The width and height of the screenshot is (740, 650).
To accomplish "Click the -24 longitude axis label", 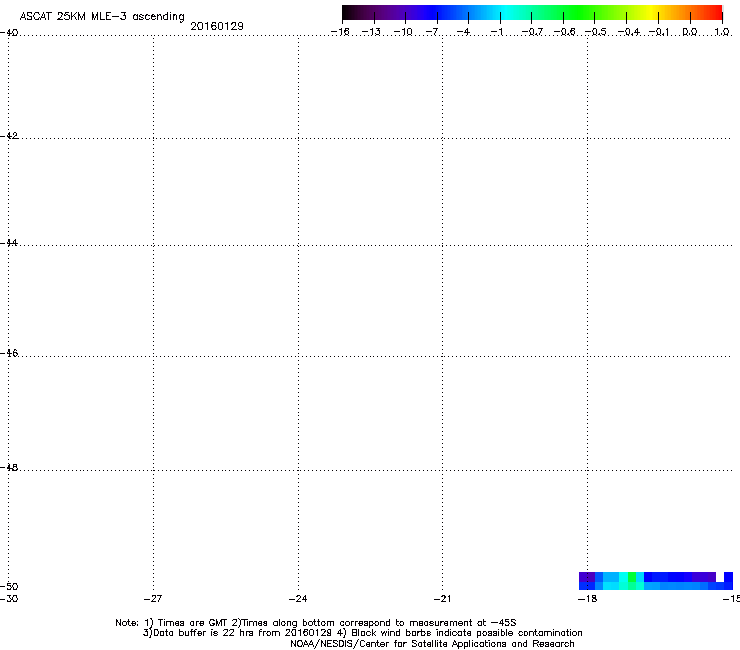I will 298,599.
